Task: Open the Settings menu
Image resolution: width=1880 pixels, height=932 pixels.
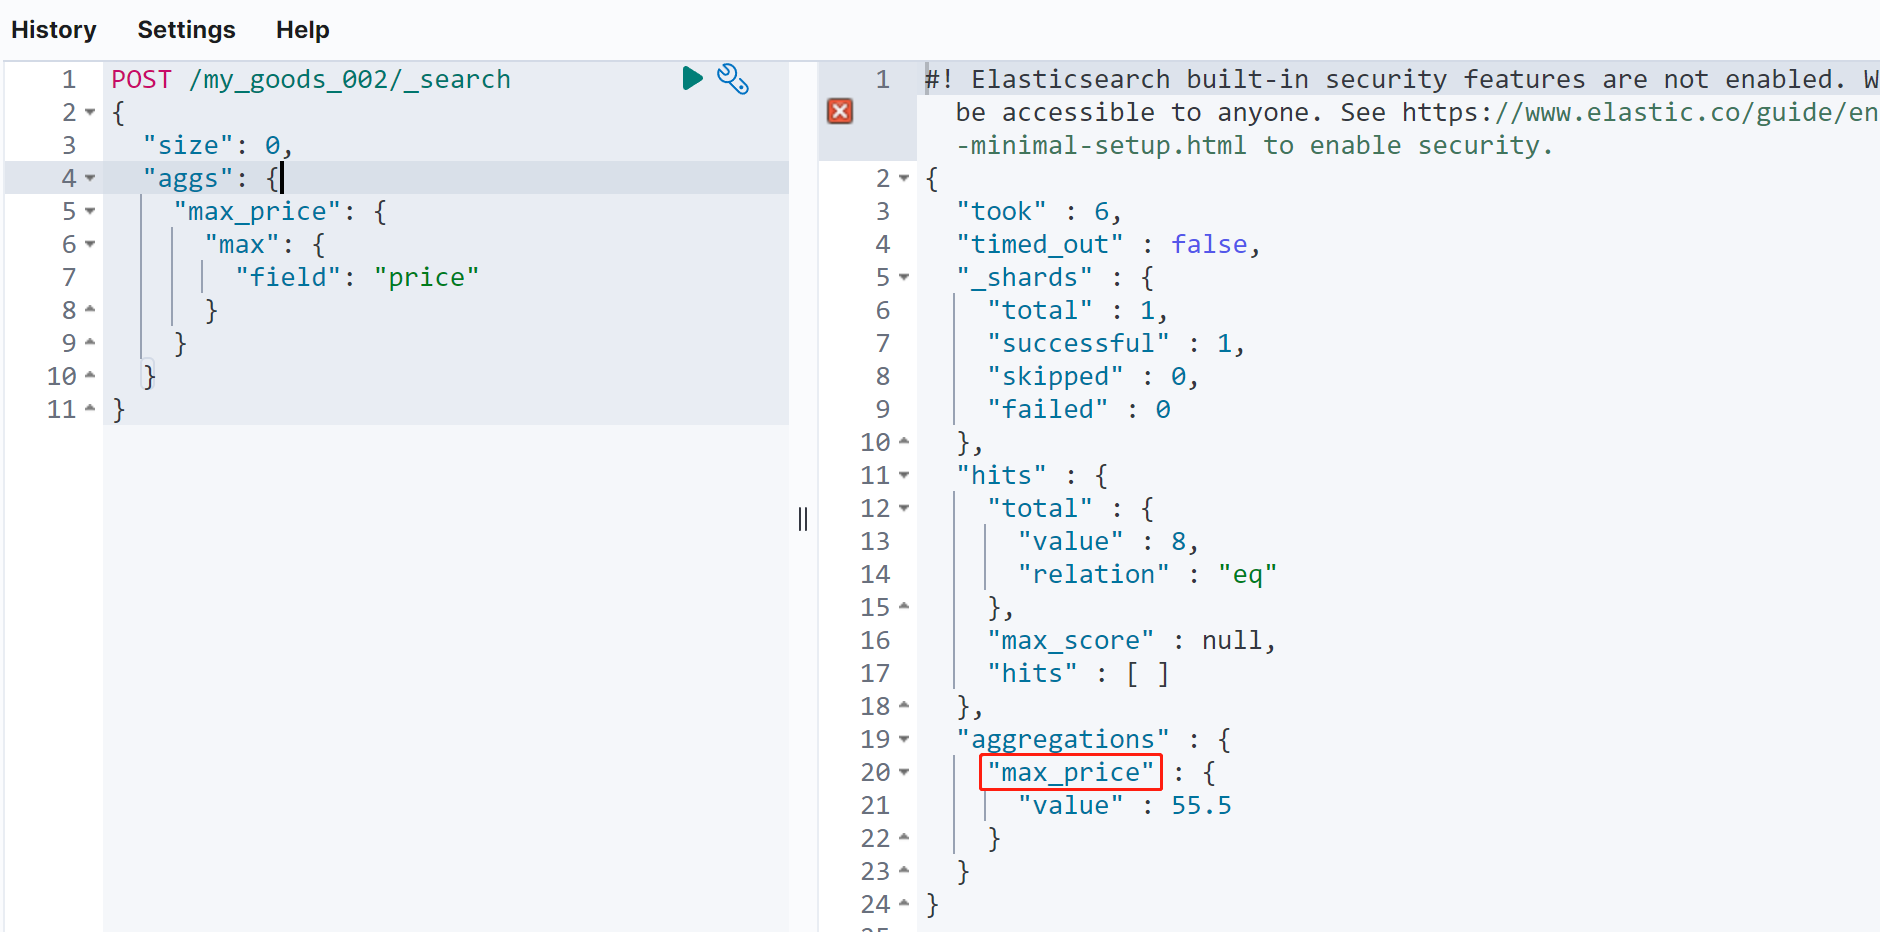Action: [186, 30]
